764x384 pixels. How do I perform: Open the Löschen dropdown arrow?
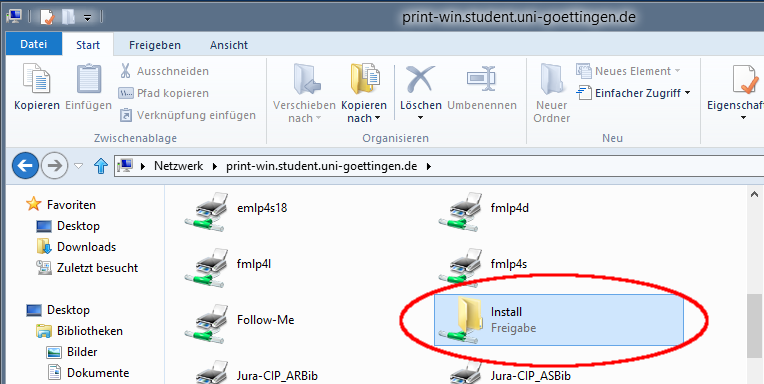click(420, 117)
